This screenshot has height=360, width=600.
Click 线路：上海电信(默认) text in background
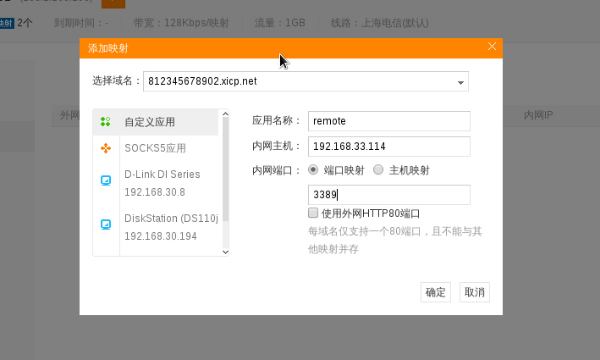pyautogui.click(x=380, y=23)
